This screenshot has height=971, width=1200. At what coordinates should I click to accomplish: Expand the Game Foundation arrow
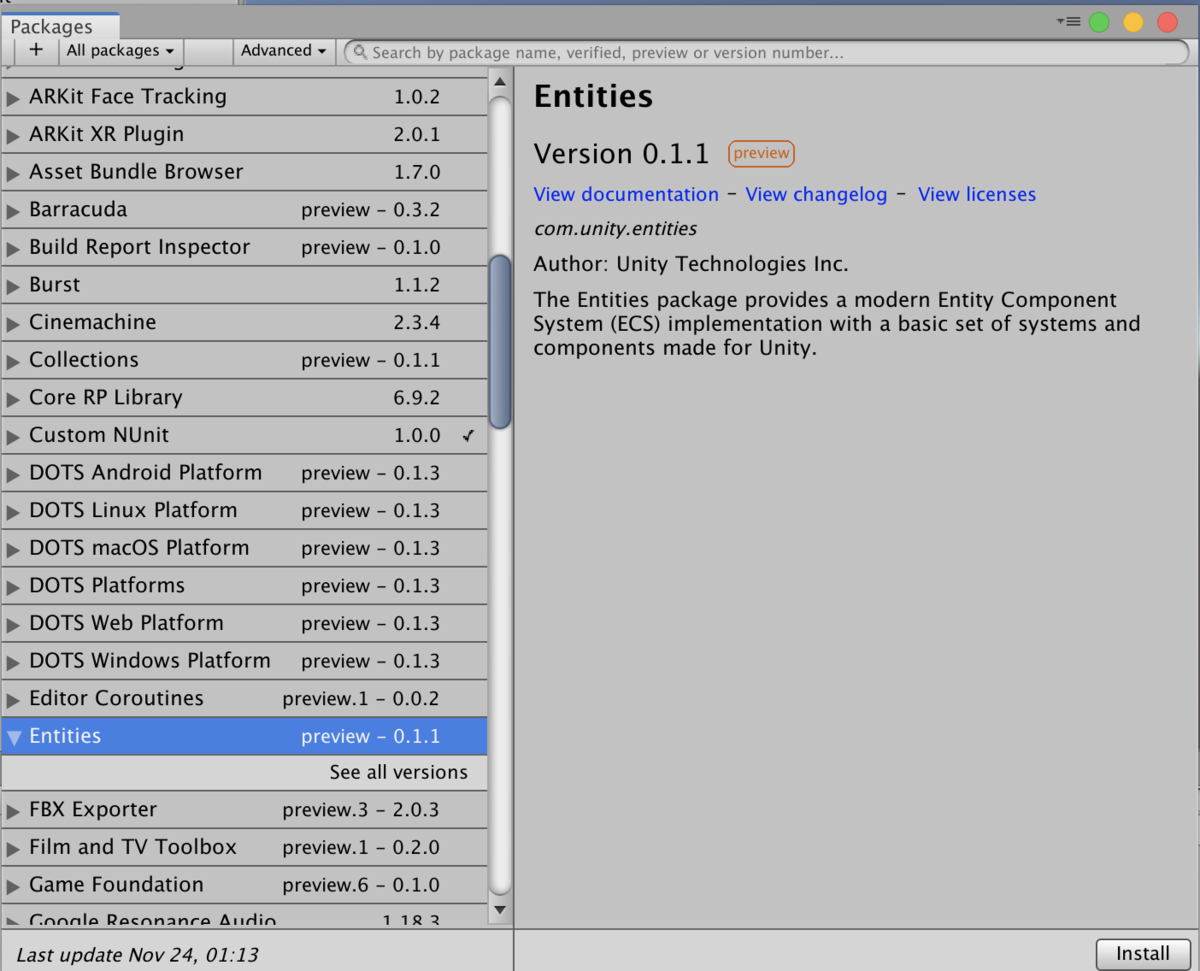click(x=13, y=886)
